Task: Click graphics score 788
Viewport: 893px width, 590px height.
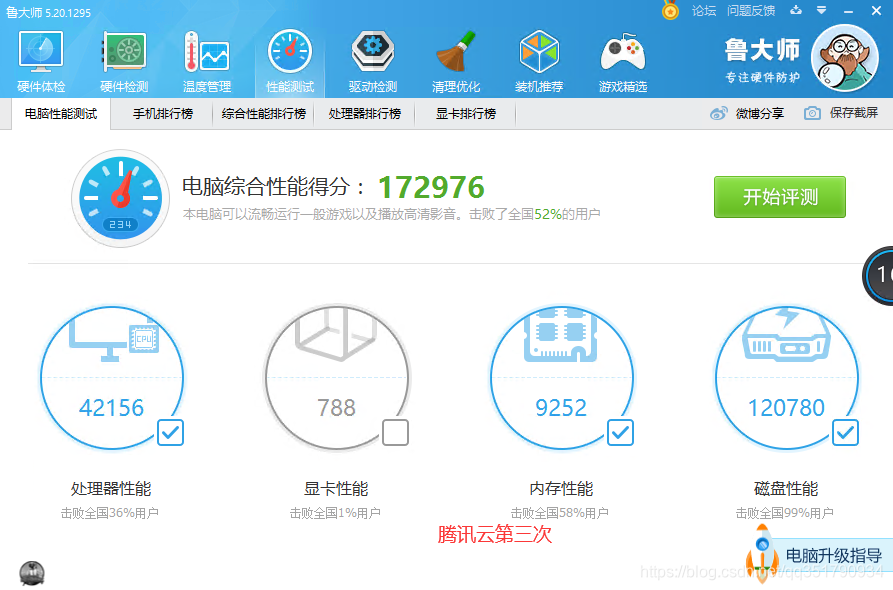Action: click(x=336, y=408)
